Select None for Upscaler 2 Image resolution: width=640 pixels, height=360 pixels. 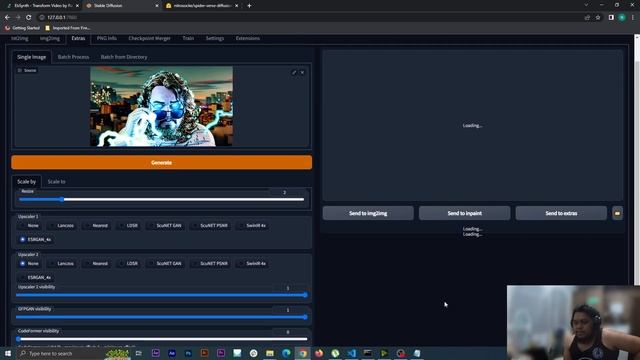[x=29, y=264]
